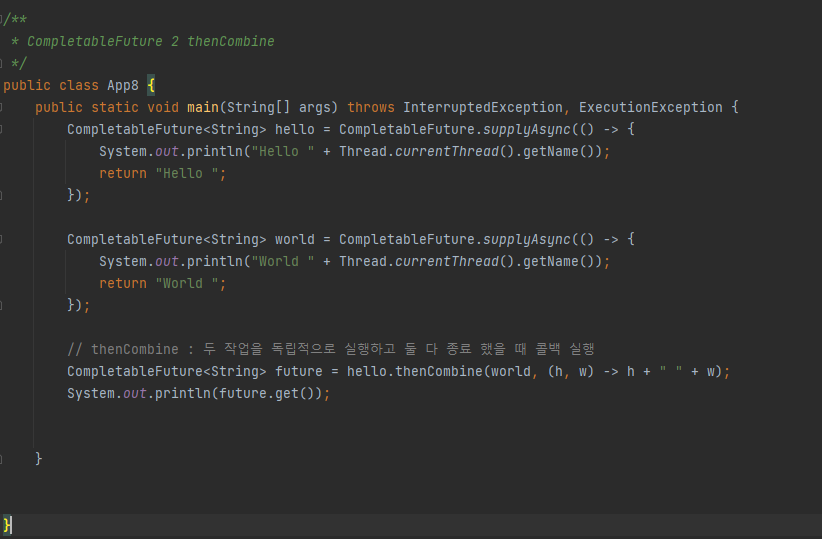The image size is (822, 539).
Task: Click the return "World " statement
Action: click(163, 284)
